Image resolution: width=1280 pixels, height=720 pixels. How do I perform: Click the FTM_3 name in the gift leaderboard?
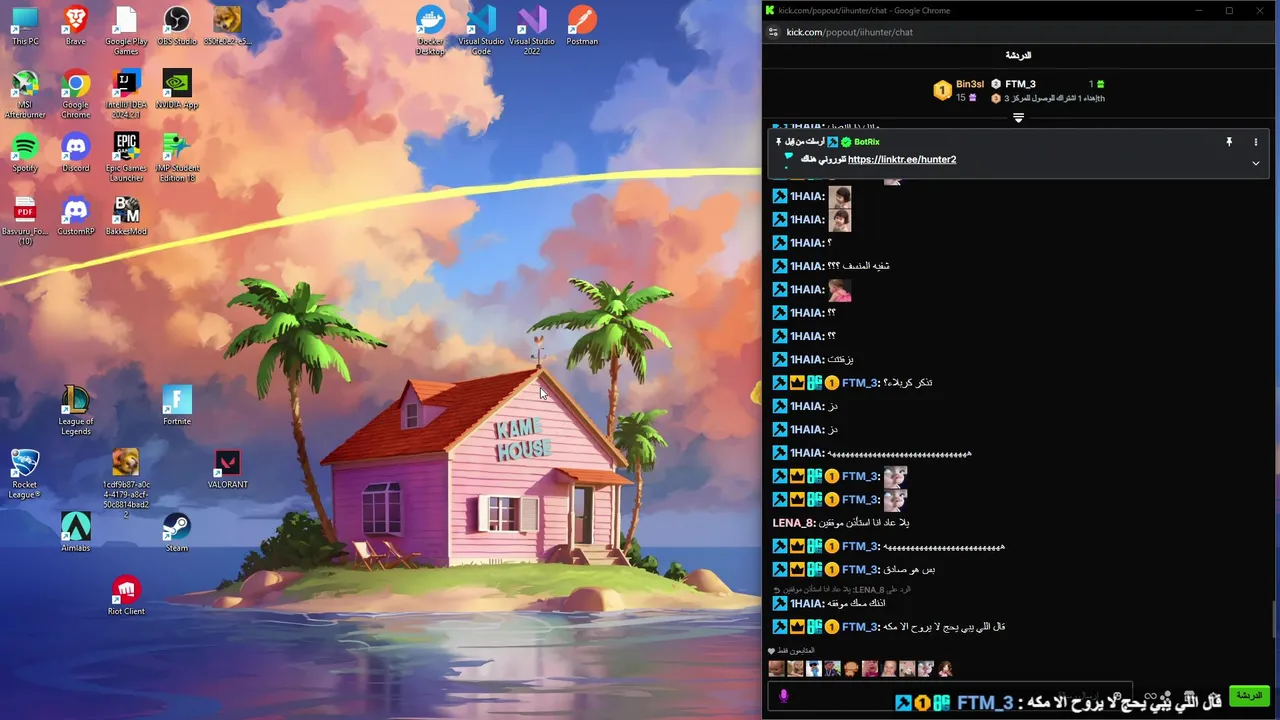[1020, 84]
